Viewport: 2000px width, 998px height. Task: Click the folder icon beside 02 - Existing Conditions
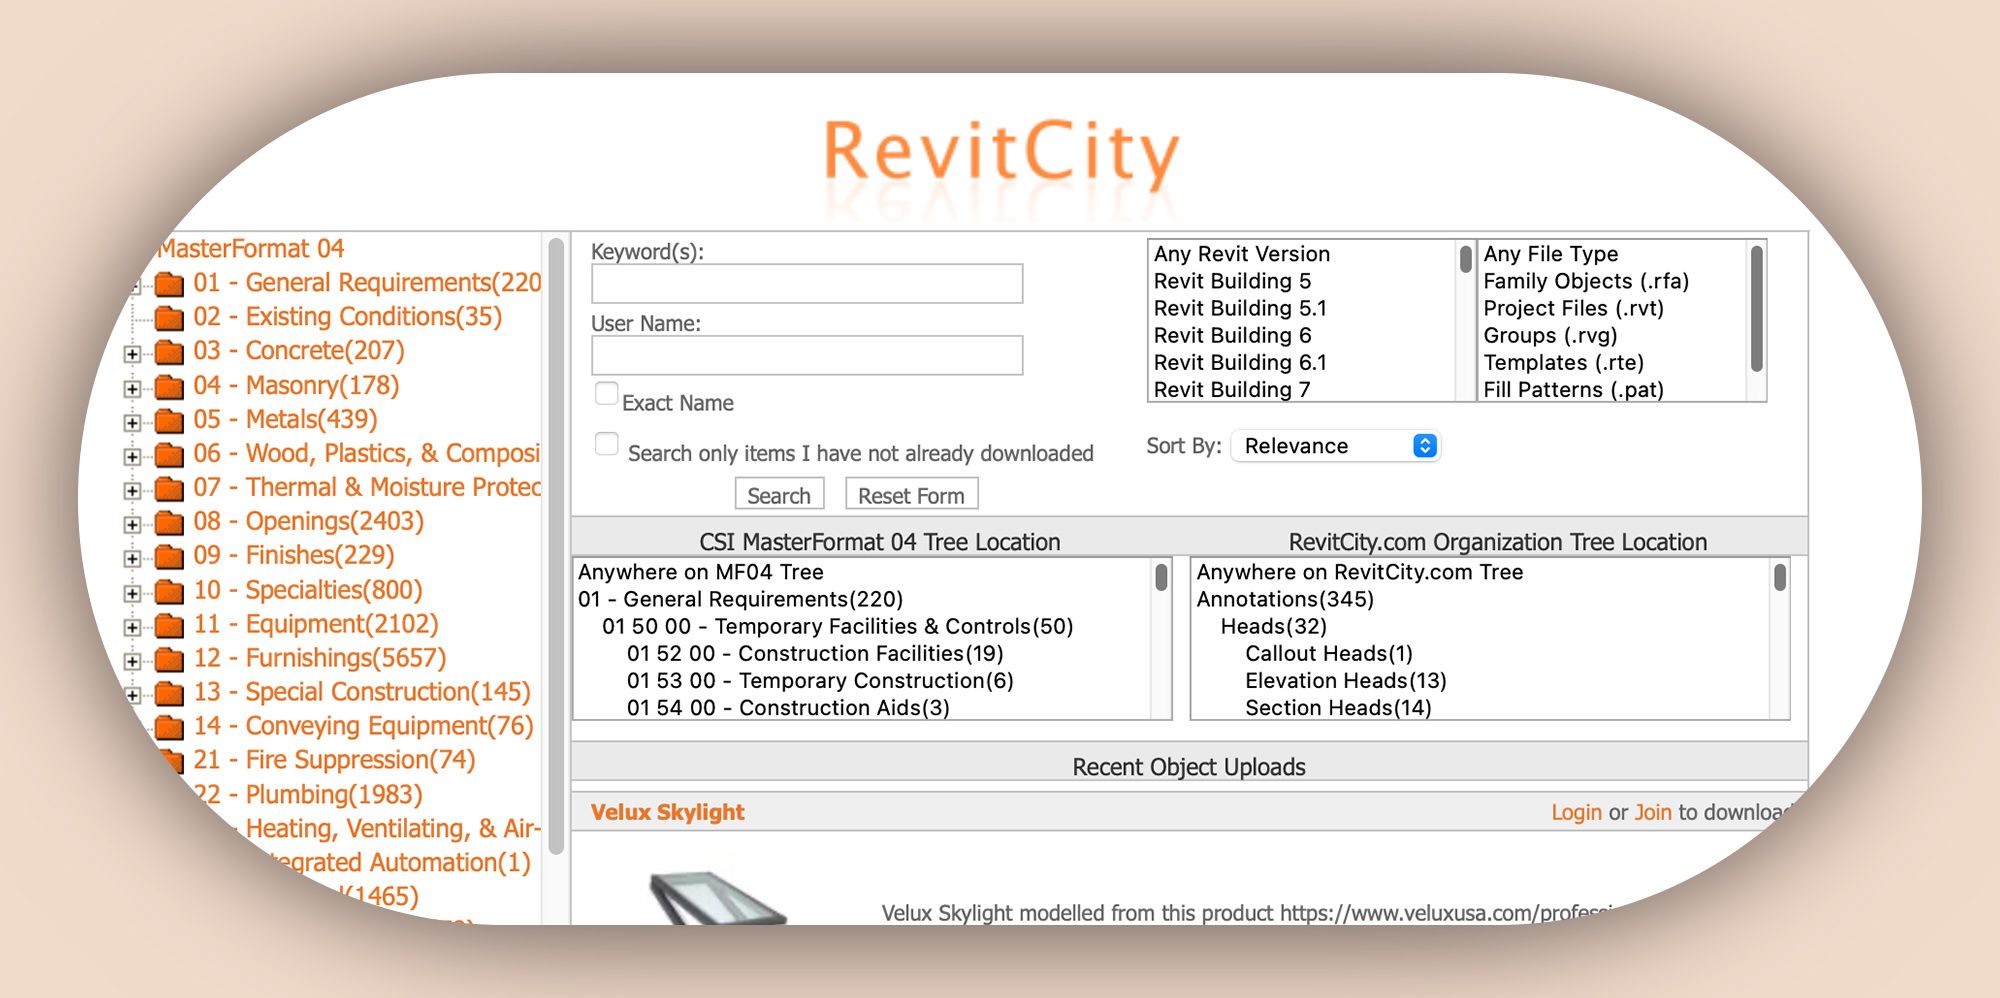click(x=169, y=318)
